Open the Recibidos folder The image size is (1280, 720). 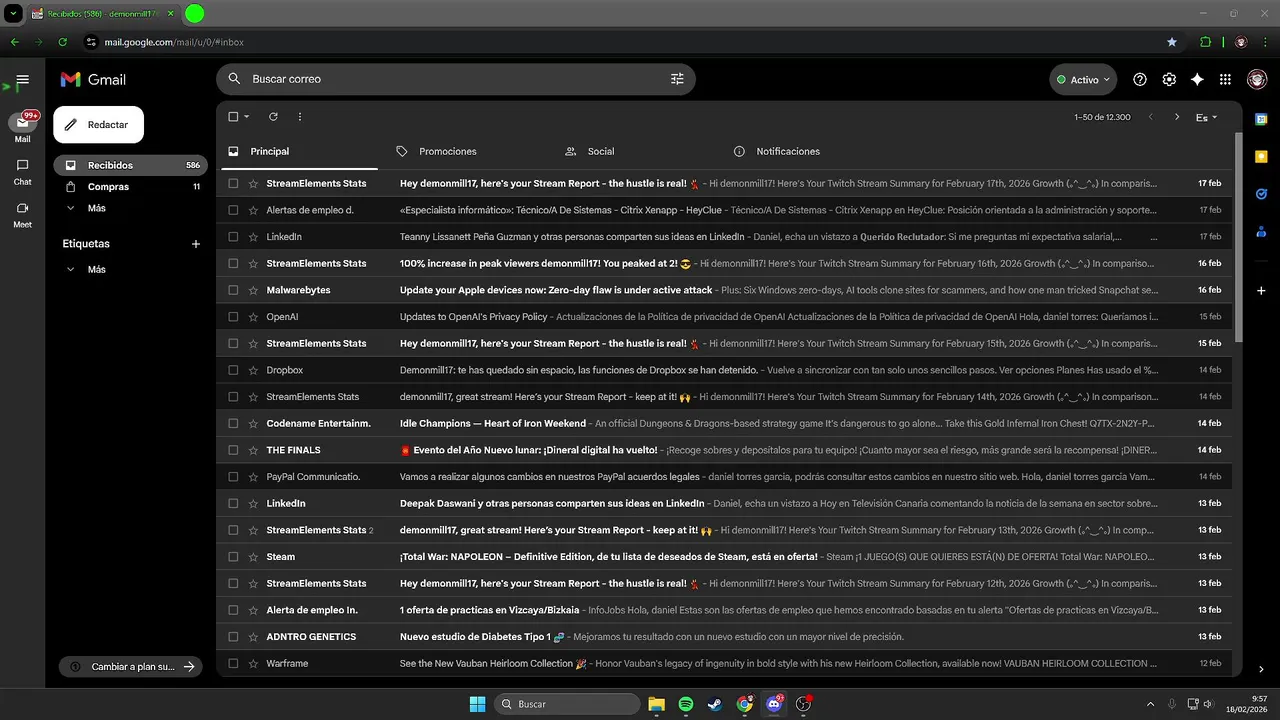[130, 165]
